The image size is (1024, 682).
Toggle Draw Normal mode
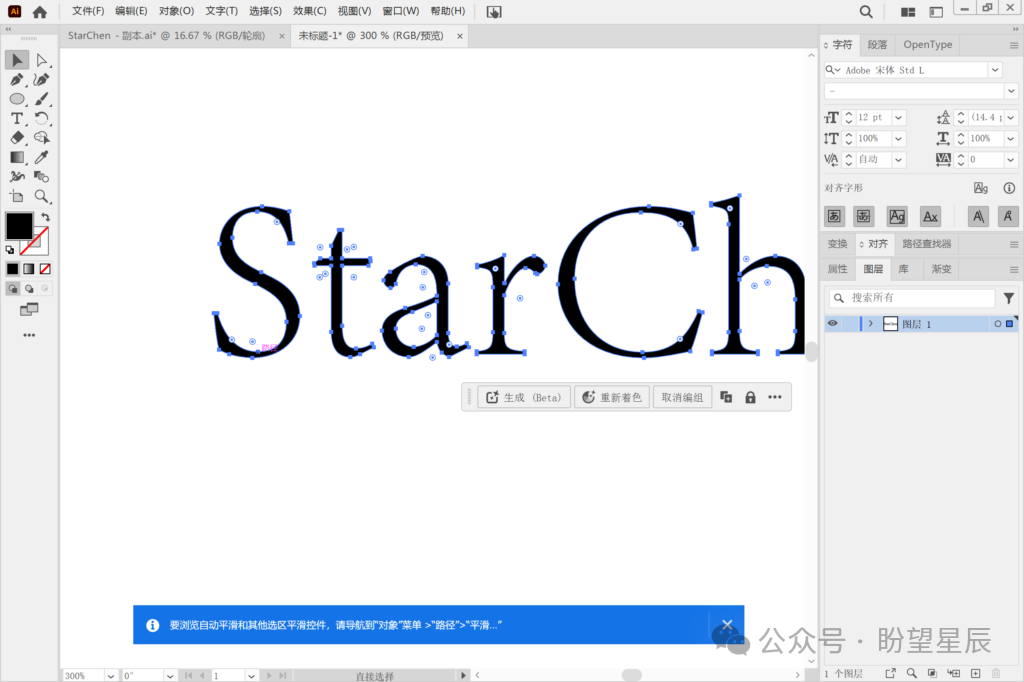[12, 288]
